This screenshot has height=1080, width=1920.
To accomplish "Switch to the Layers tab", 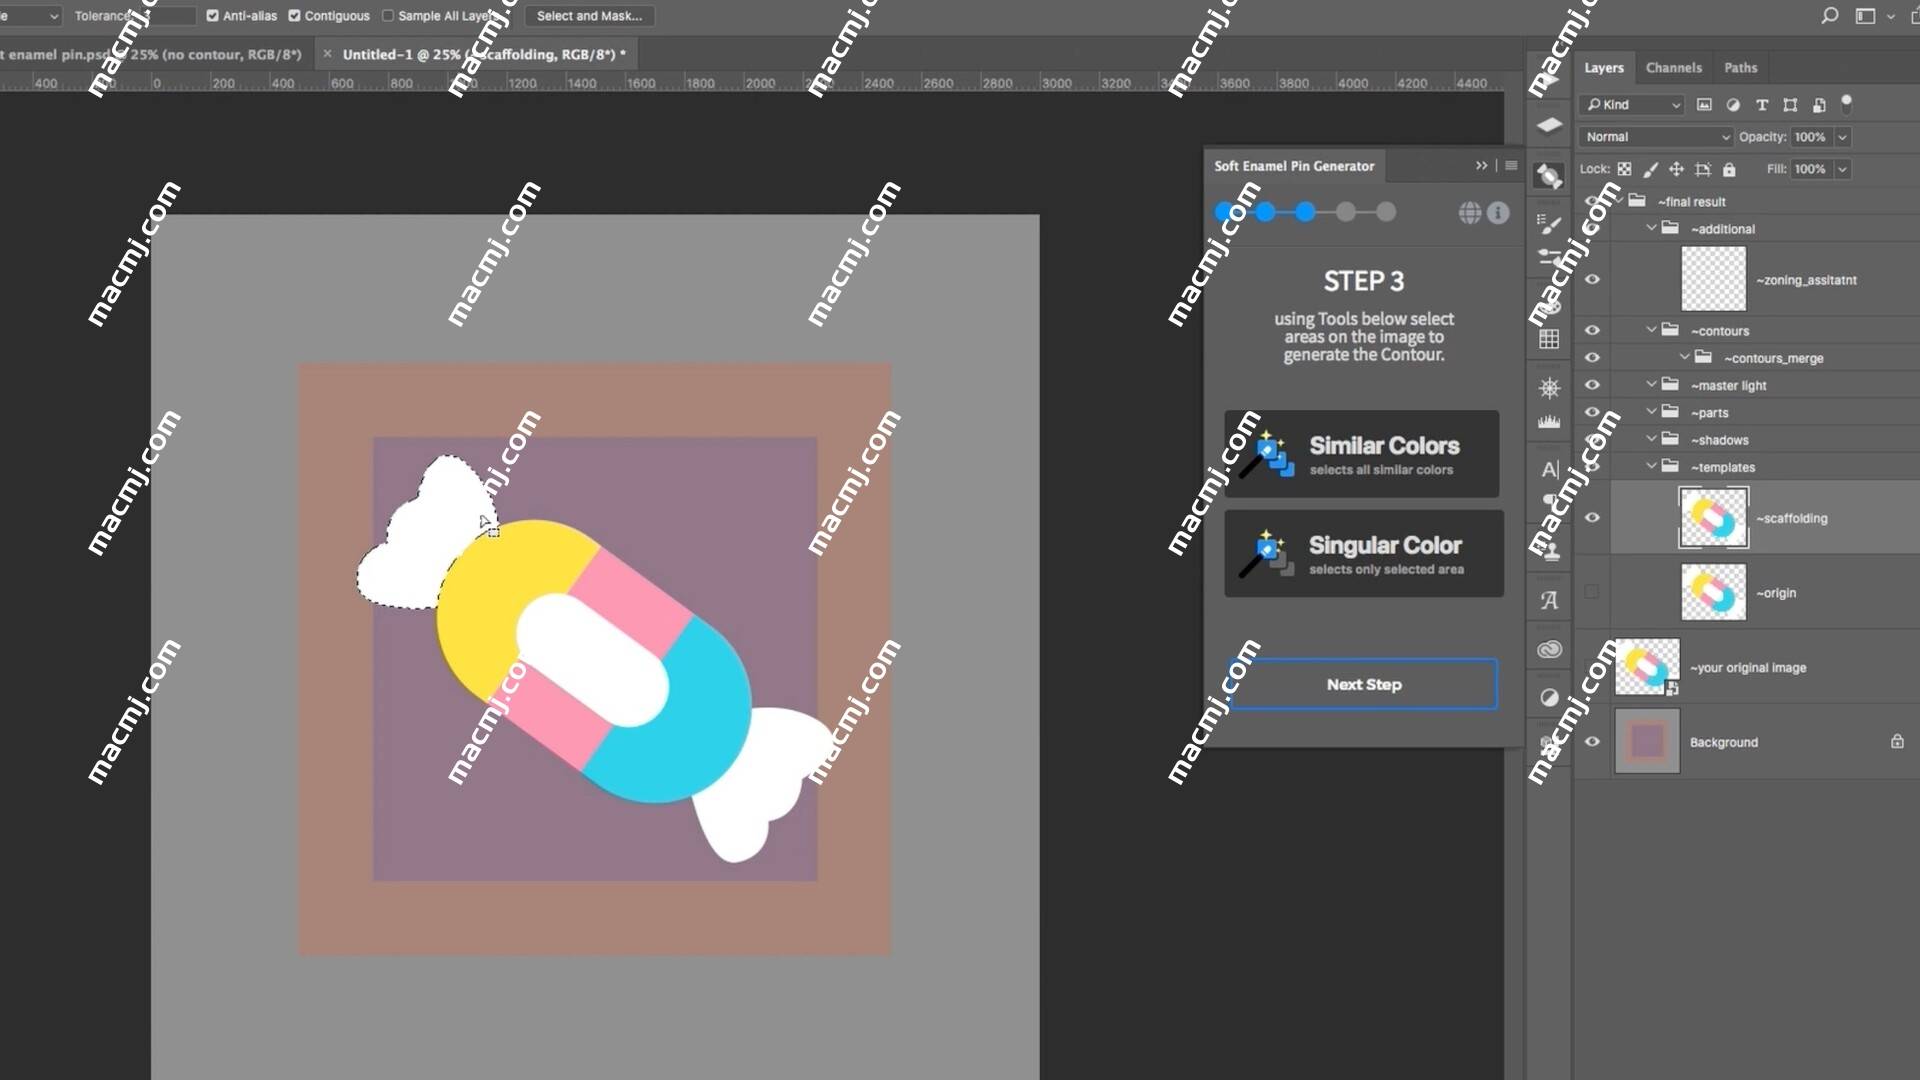I will pos(1604,67).
